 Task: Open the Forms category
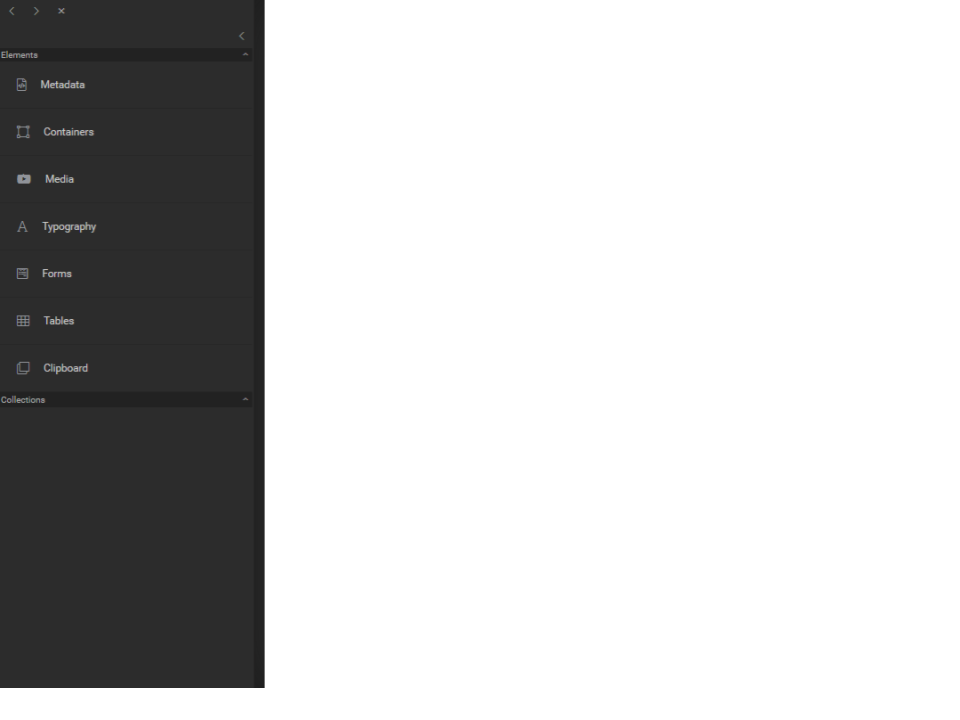(x=127, y=273)
